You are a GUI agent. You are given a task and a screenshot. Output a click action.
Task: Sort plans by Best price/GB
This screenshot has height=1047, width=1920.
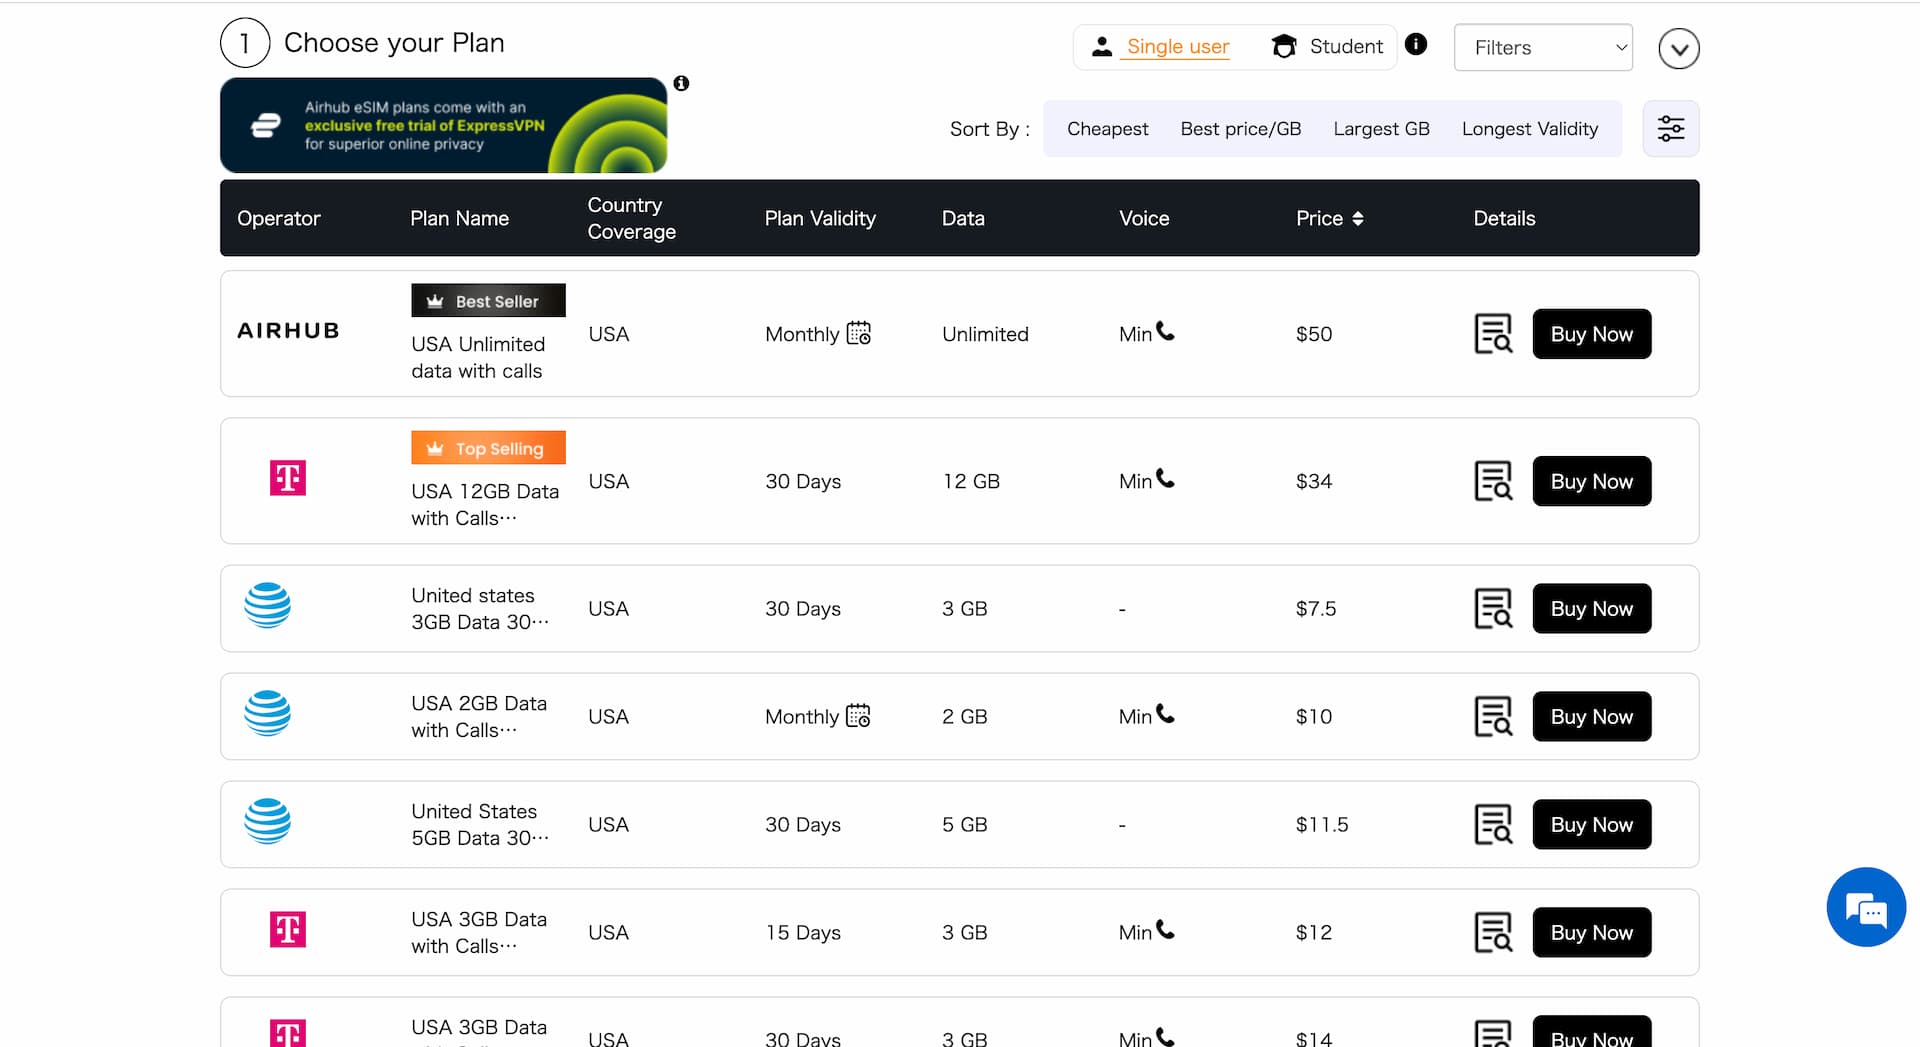point(1240,129)
